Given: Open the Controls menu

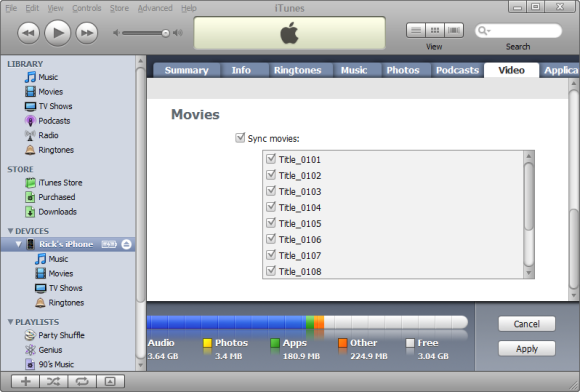Looking at the screenshot, I should (x=87, y=8).
